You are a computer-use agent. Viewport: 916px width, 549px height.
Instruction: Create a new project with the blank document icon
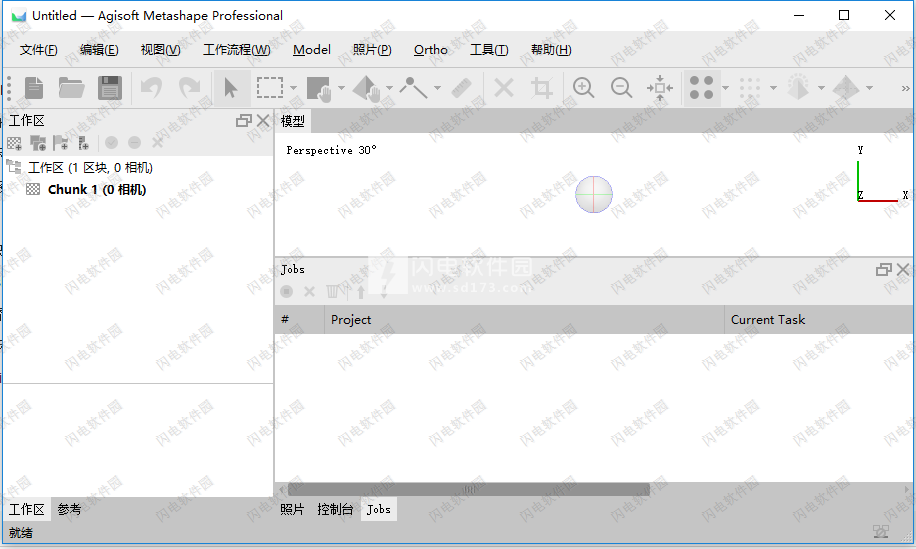[34, 88]
